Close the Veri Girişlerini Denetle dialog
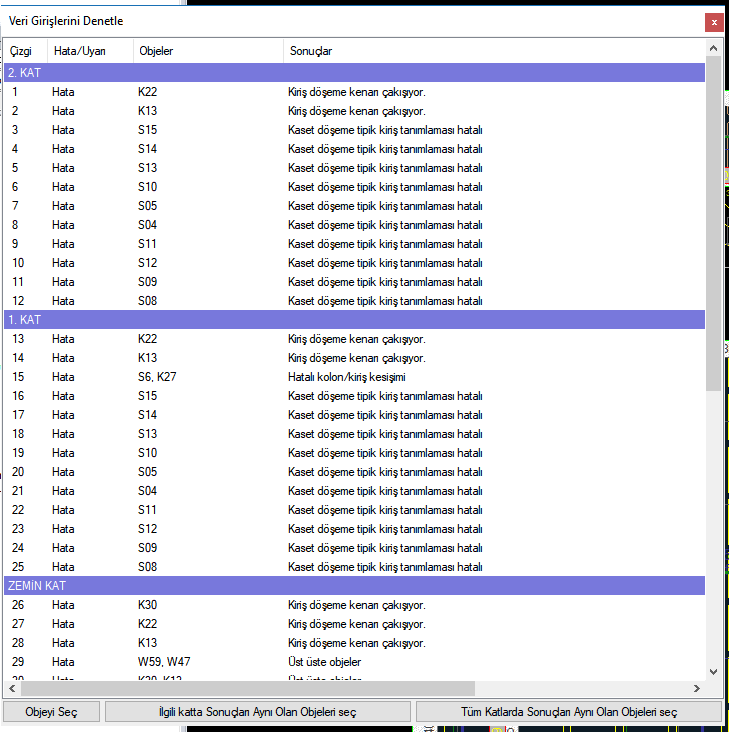 [714, 22]
